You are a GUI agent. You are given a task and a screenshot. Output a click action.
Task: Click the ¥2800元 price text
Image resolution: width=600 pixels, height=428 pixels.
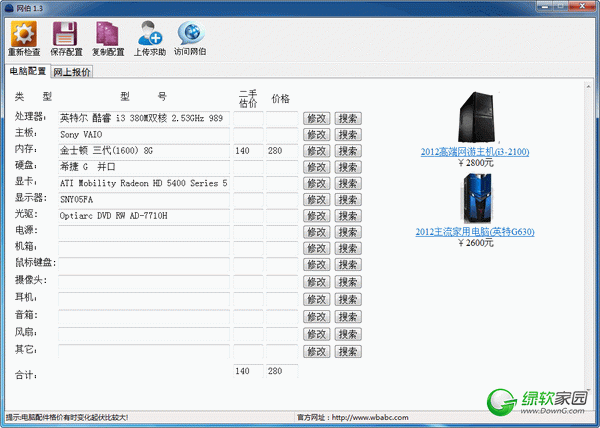click(x=476, y=163)
